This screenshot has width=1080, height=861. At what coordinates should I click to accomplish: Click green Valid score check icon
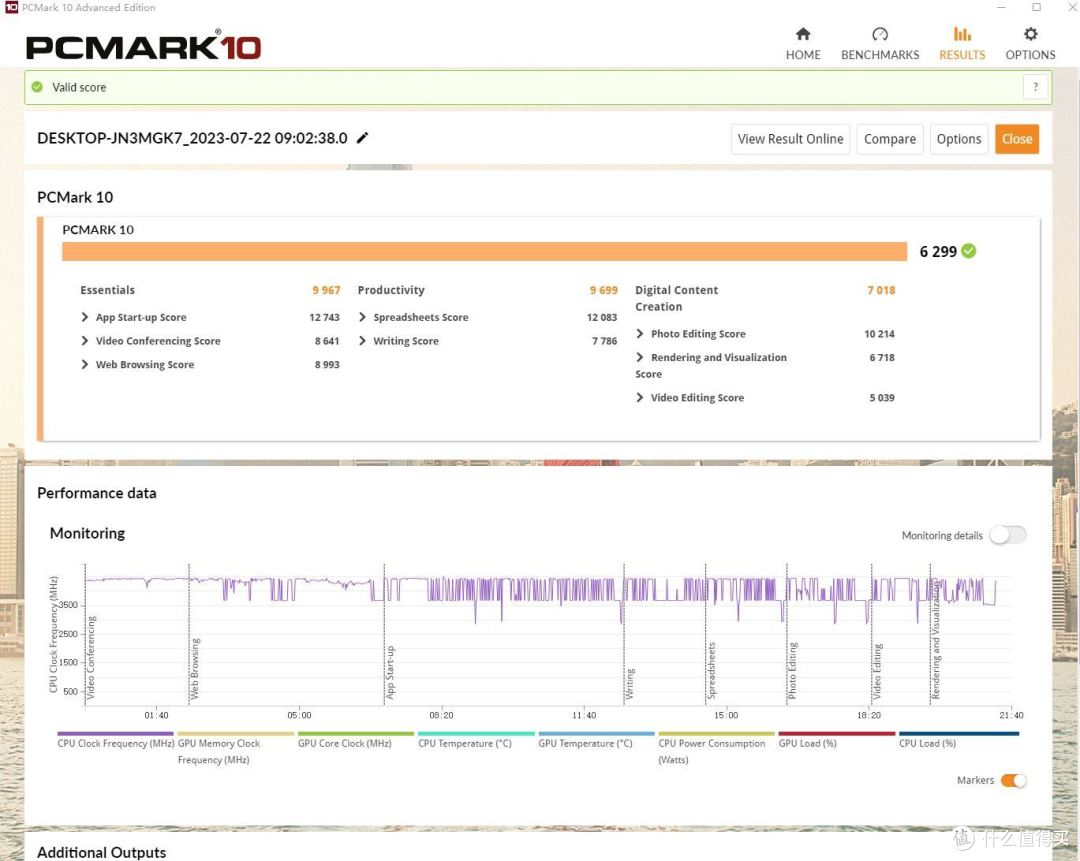(x=37, y=87)
